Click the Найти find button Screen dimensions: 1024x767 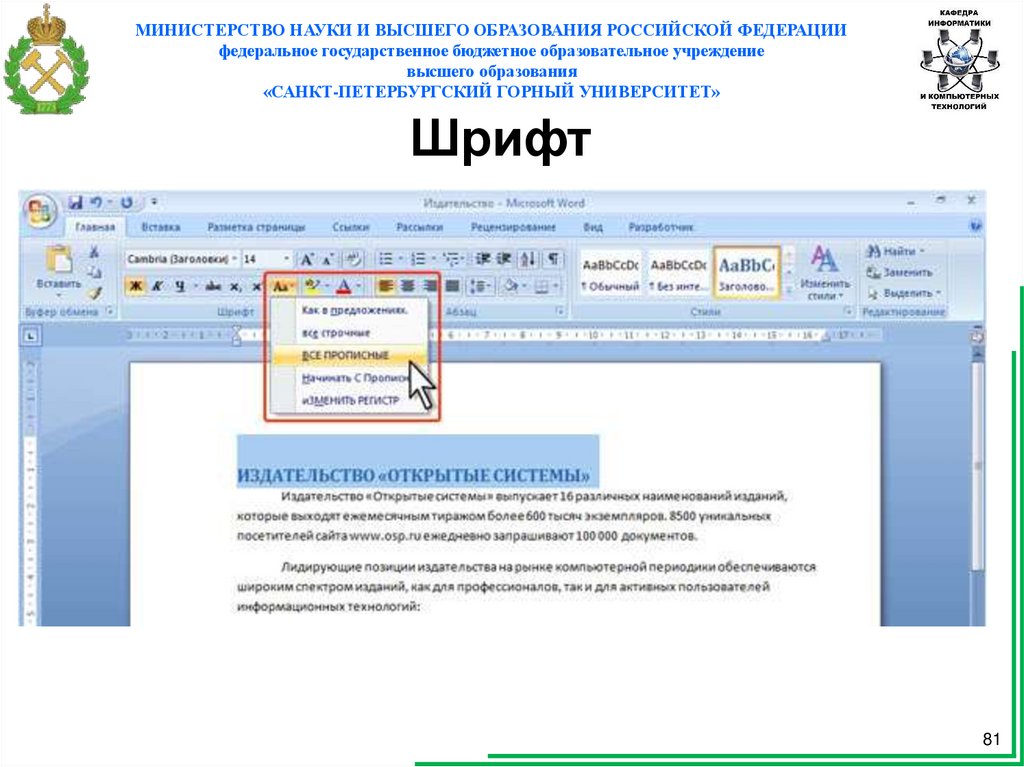click(895, 251)
